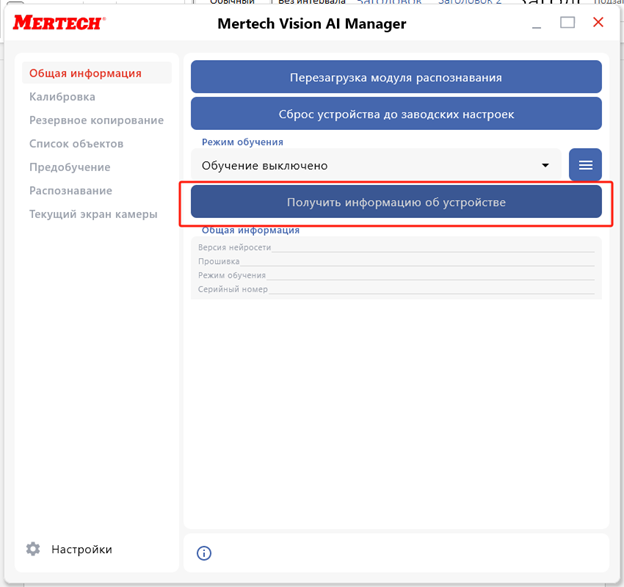Screen dimensions: 624x587
Task: Click "Mertech Vision AI Manager" window title
Action: pos(312,23)
